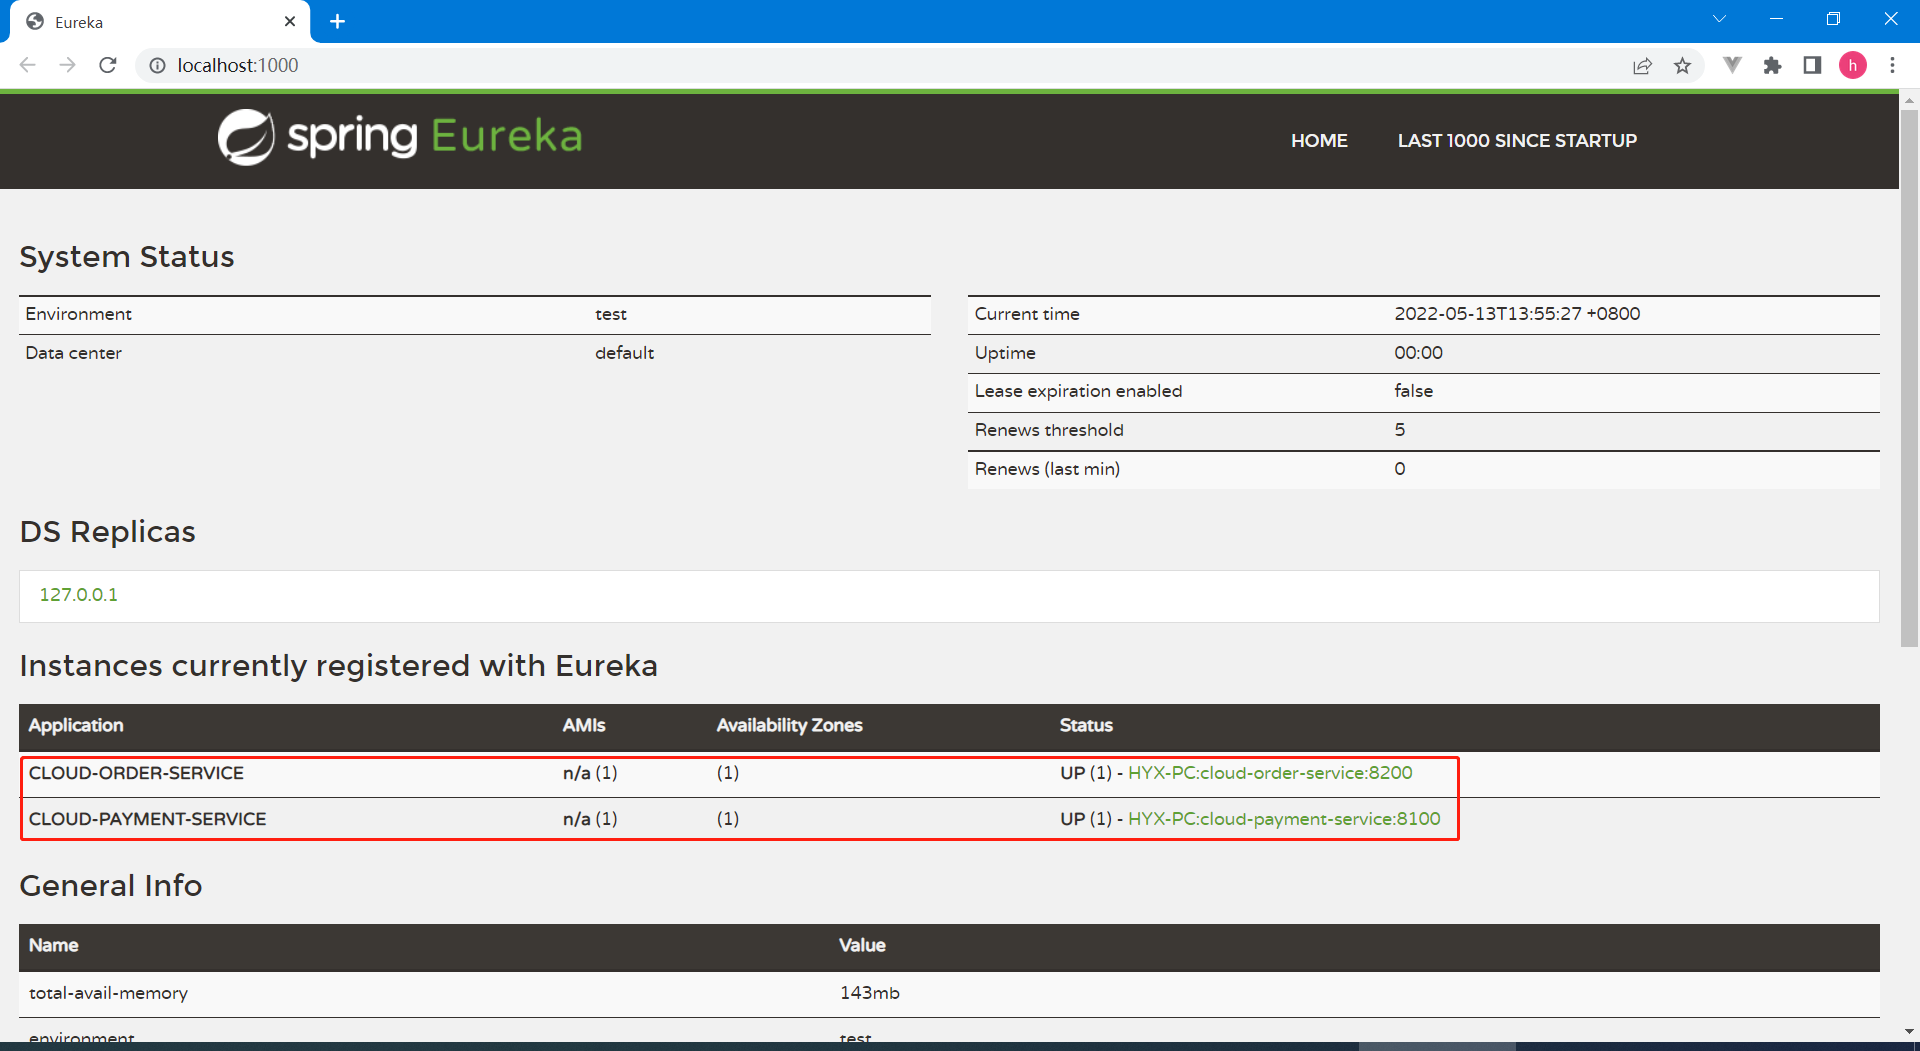View site information icon beside localhost
Screen dimensions: 1920x1051
click(157, 65)
